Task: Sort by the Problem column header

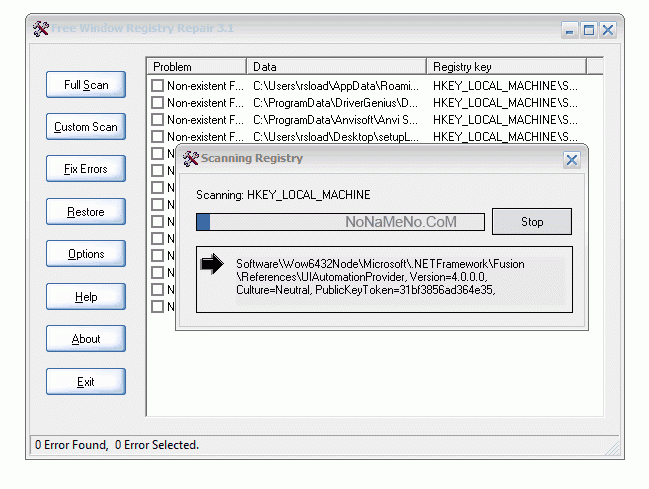Action: click(x=196, y=67)
